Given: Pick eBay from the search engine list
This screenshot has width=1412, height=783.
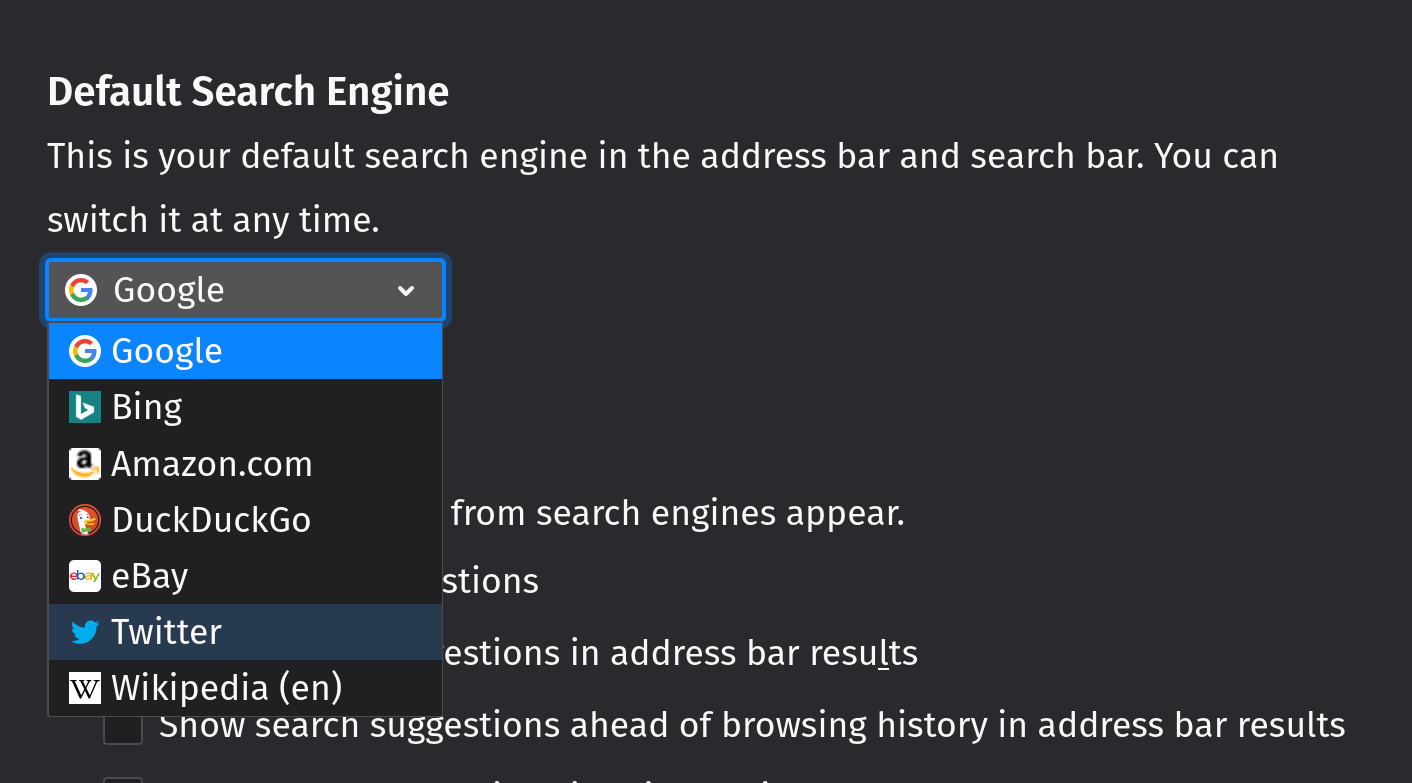Looking at the screenshot, I should pos(150,576).
